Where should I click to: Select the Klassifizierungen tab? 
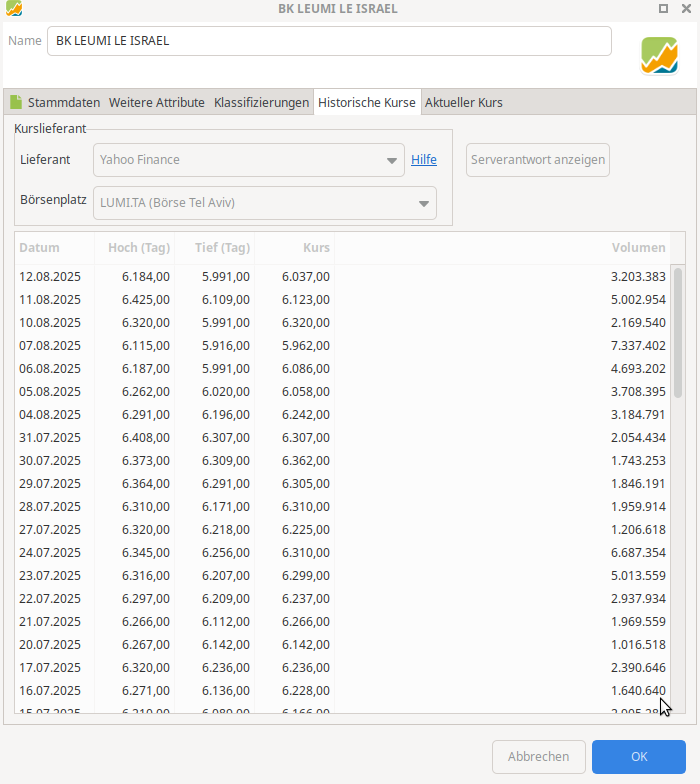pos(261,103)
